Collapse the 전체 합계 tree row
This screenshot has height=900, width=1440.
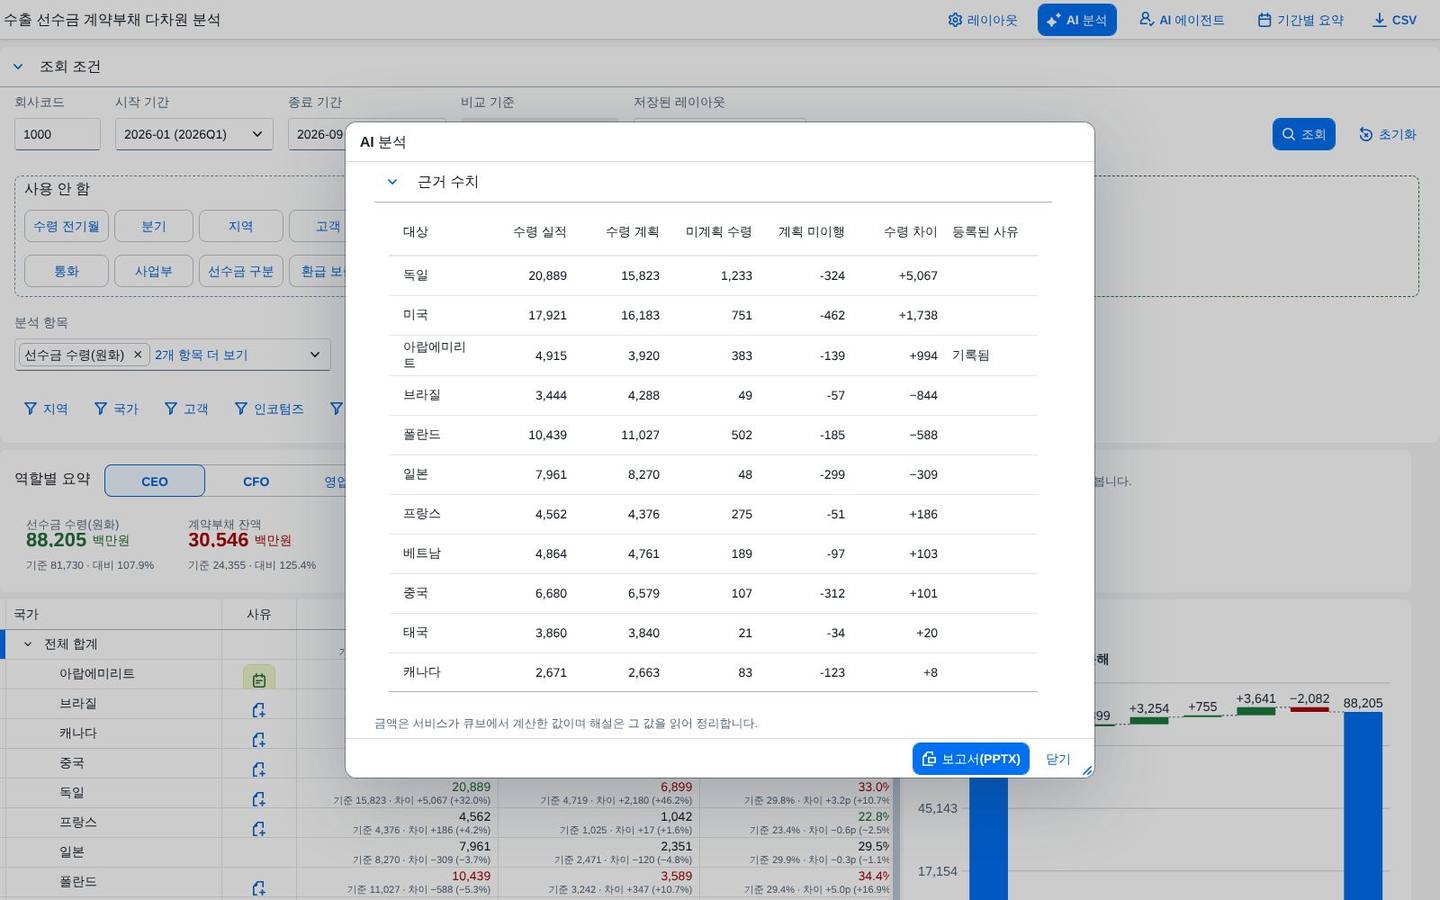[28, 644]
